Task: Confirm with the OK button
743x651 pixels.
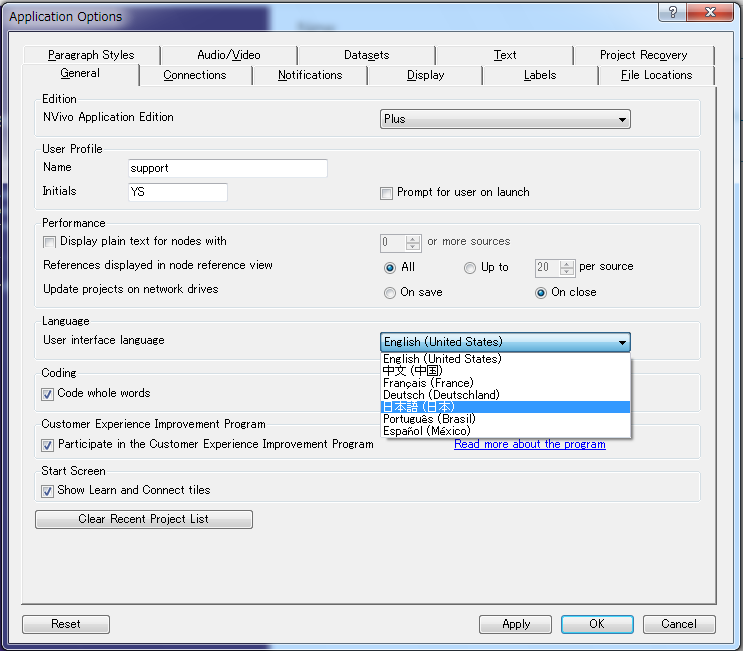Action: click(597, 624)
